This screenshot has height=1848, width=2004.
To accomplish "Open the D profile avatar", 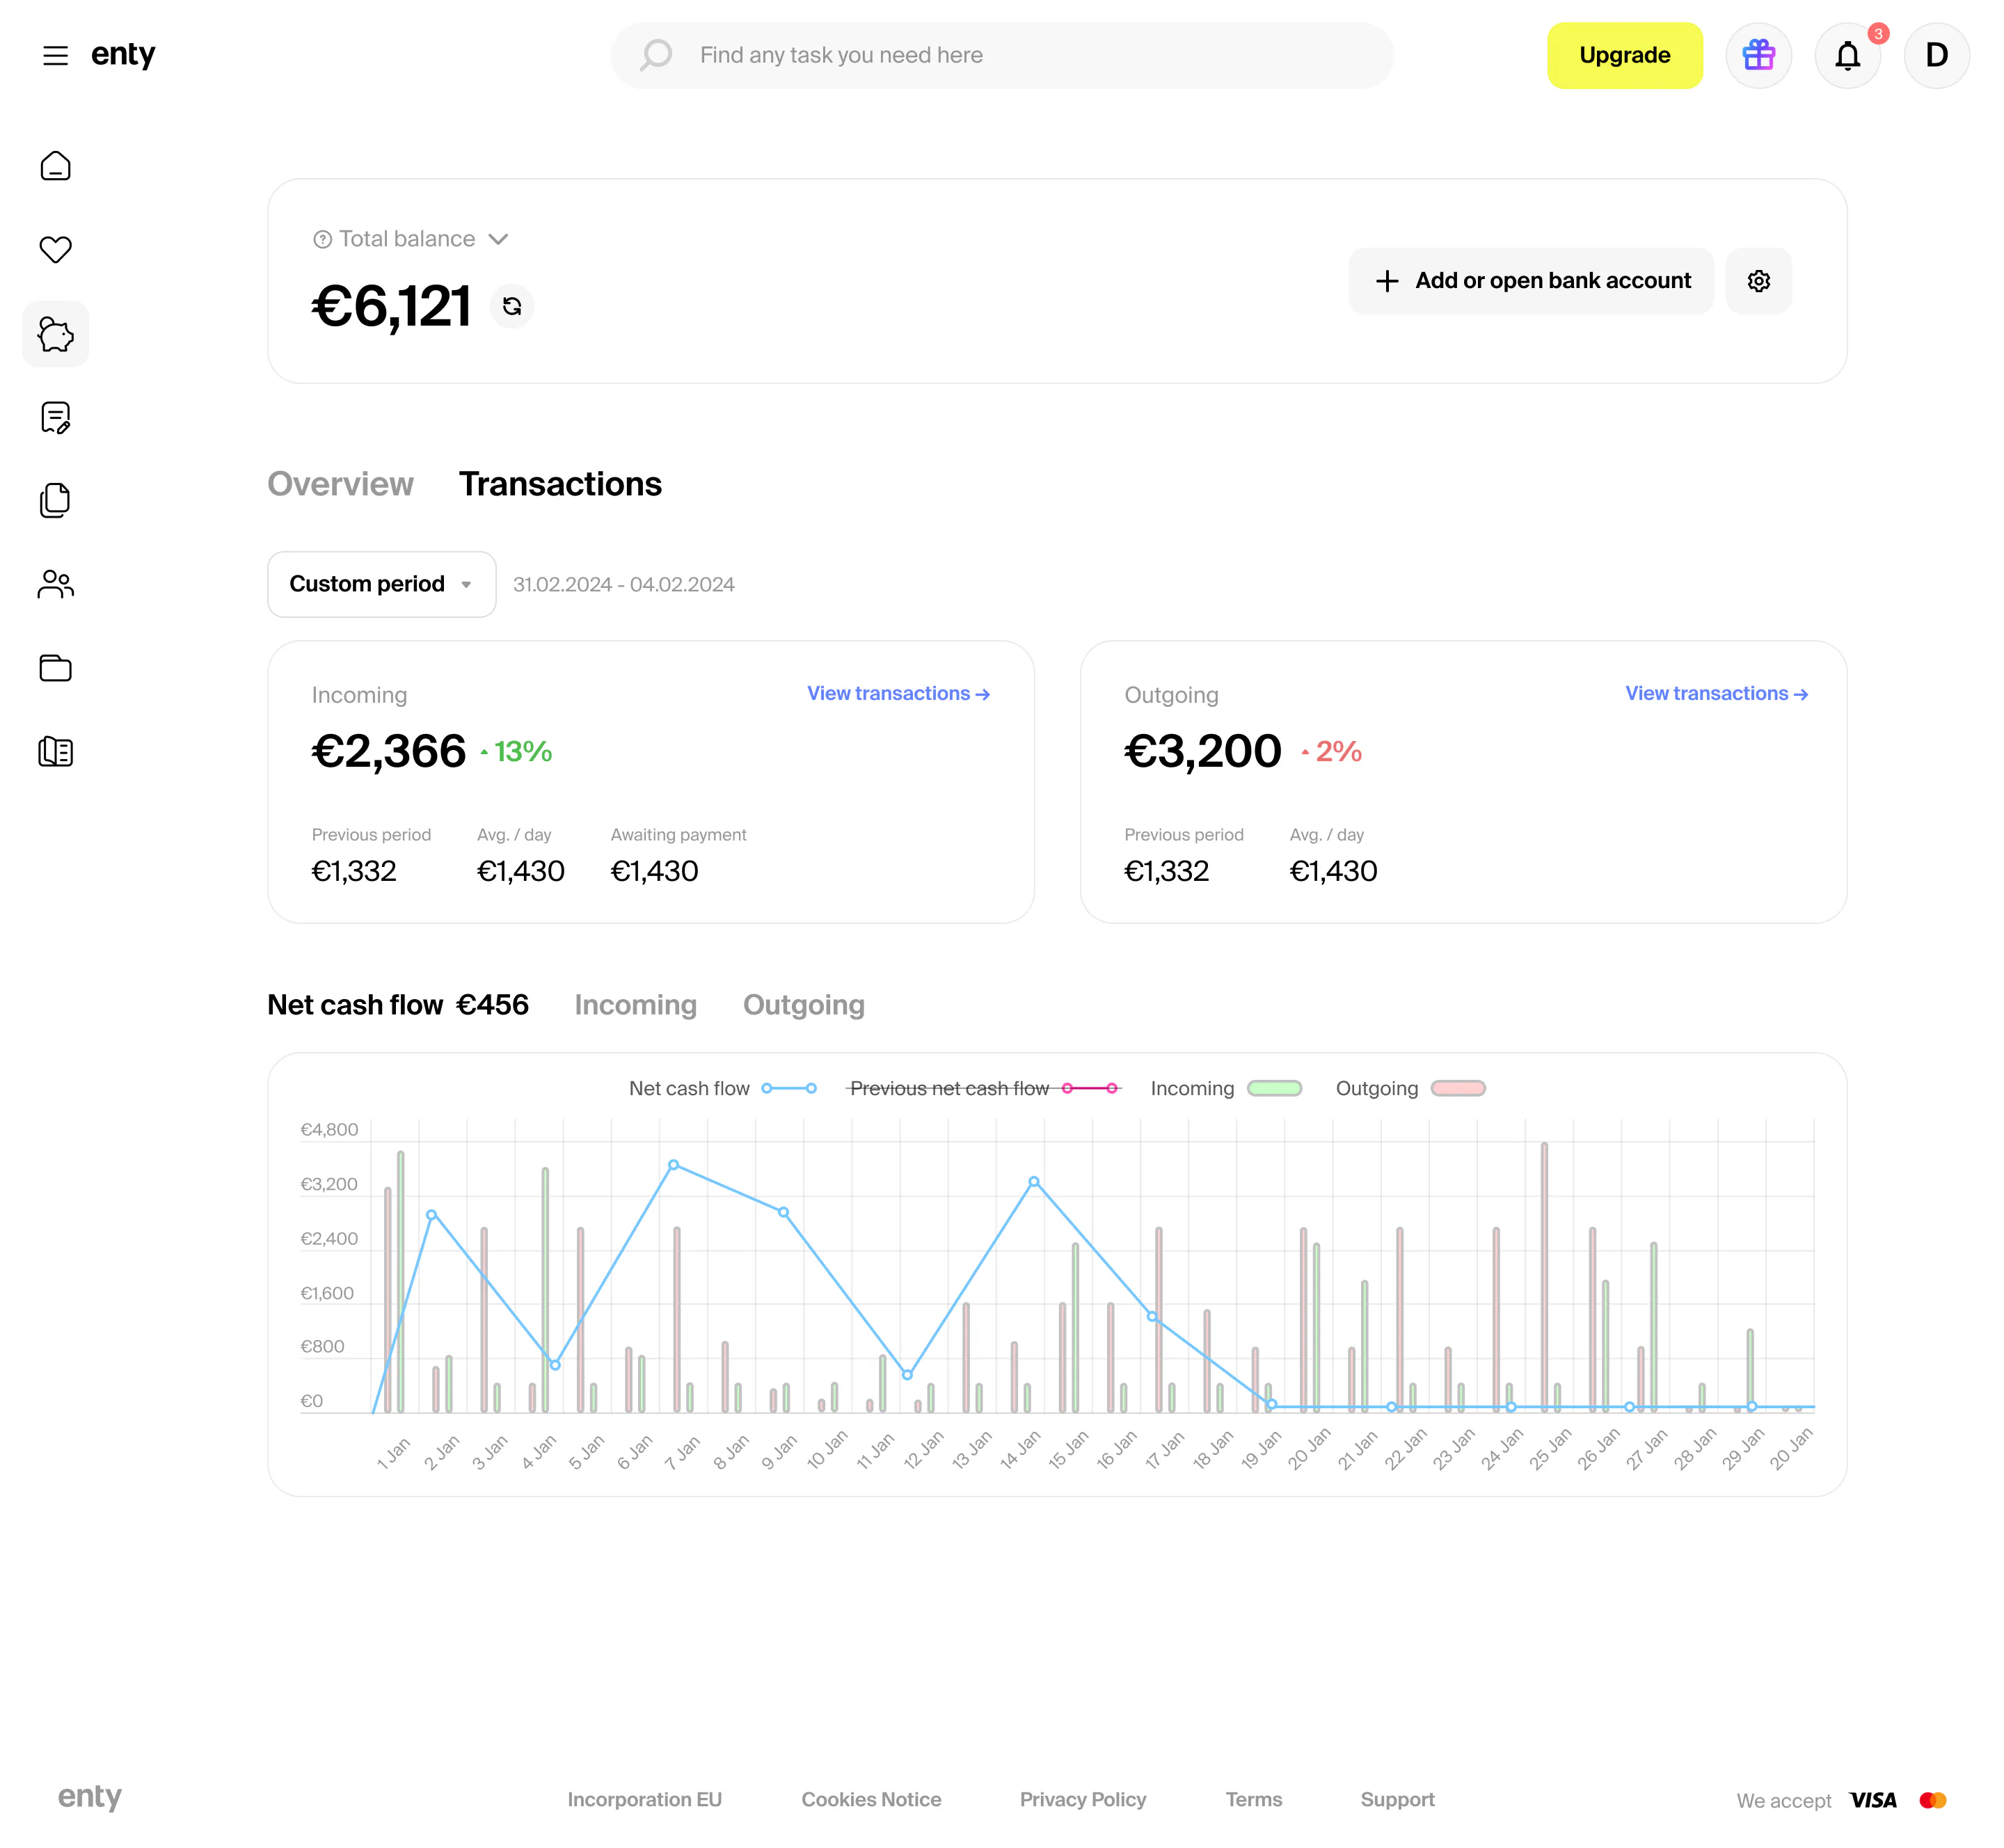I will coord(1936,55).
